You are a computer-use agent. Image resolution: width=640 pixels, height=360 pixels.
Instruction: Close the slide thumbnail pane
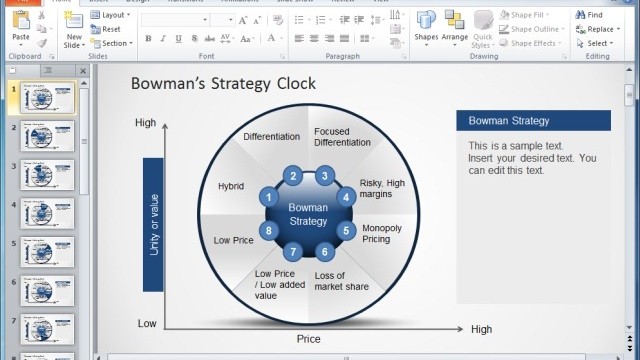[83, 71]
